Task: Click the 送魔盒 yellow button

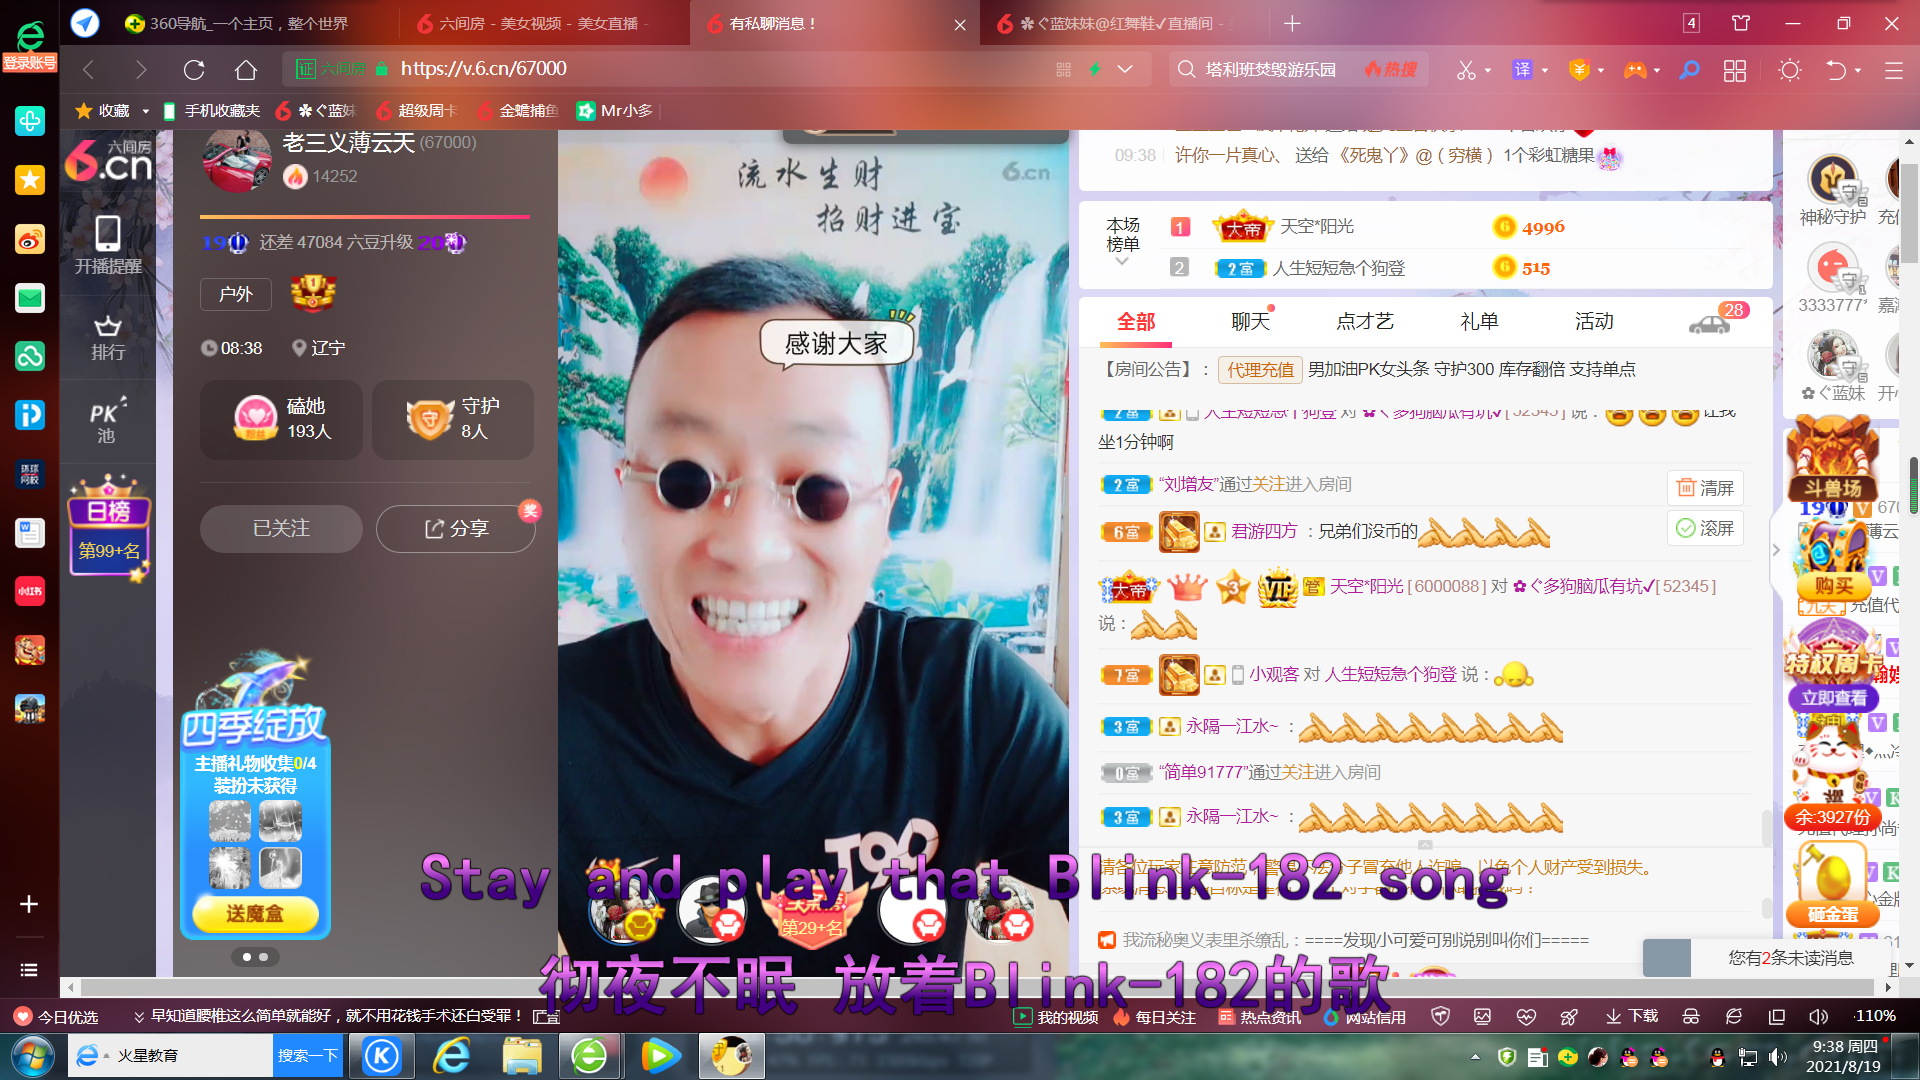Action: click(255, 913)
